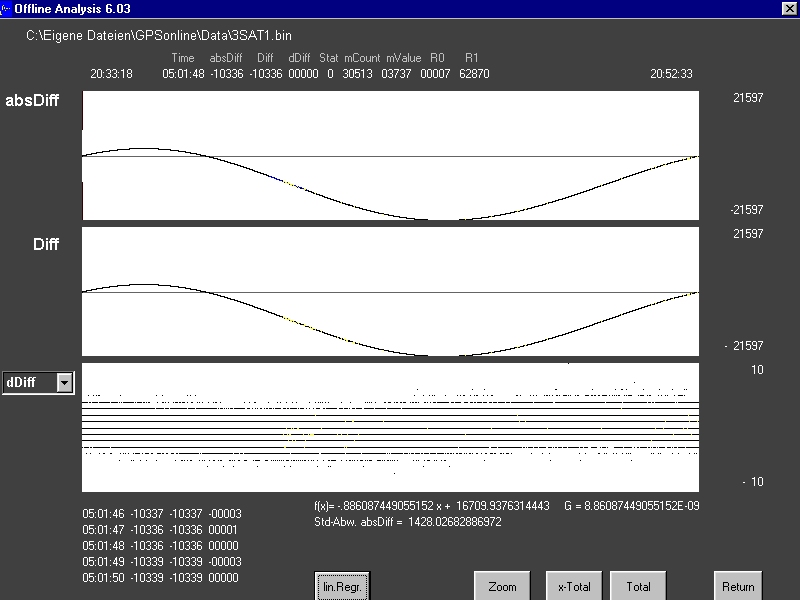
Task: Click the mCount column header
Action: [x=362, y=58]
